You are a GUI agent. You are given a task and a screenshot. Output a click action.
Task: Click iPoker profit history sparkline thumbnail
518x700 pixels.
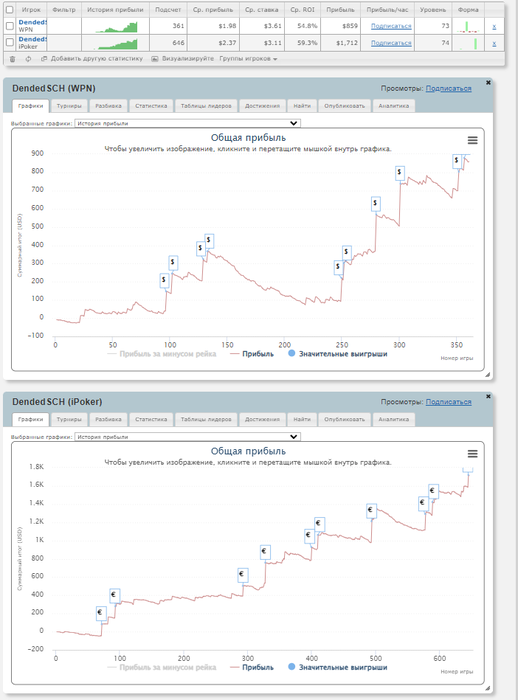(116, 44)
